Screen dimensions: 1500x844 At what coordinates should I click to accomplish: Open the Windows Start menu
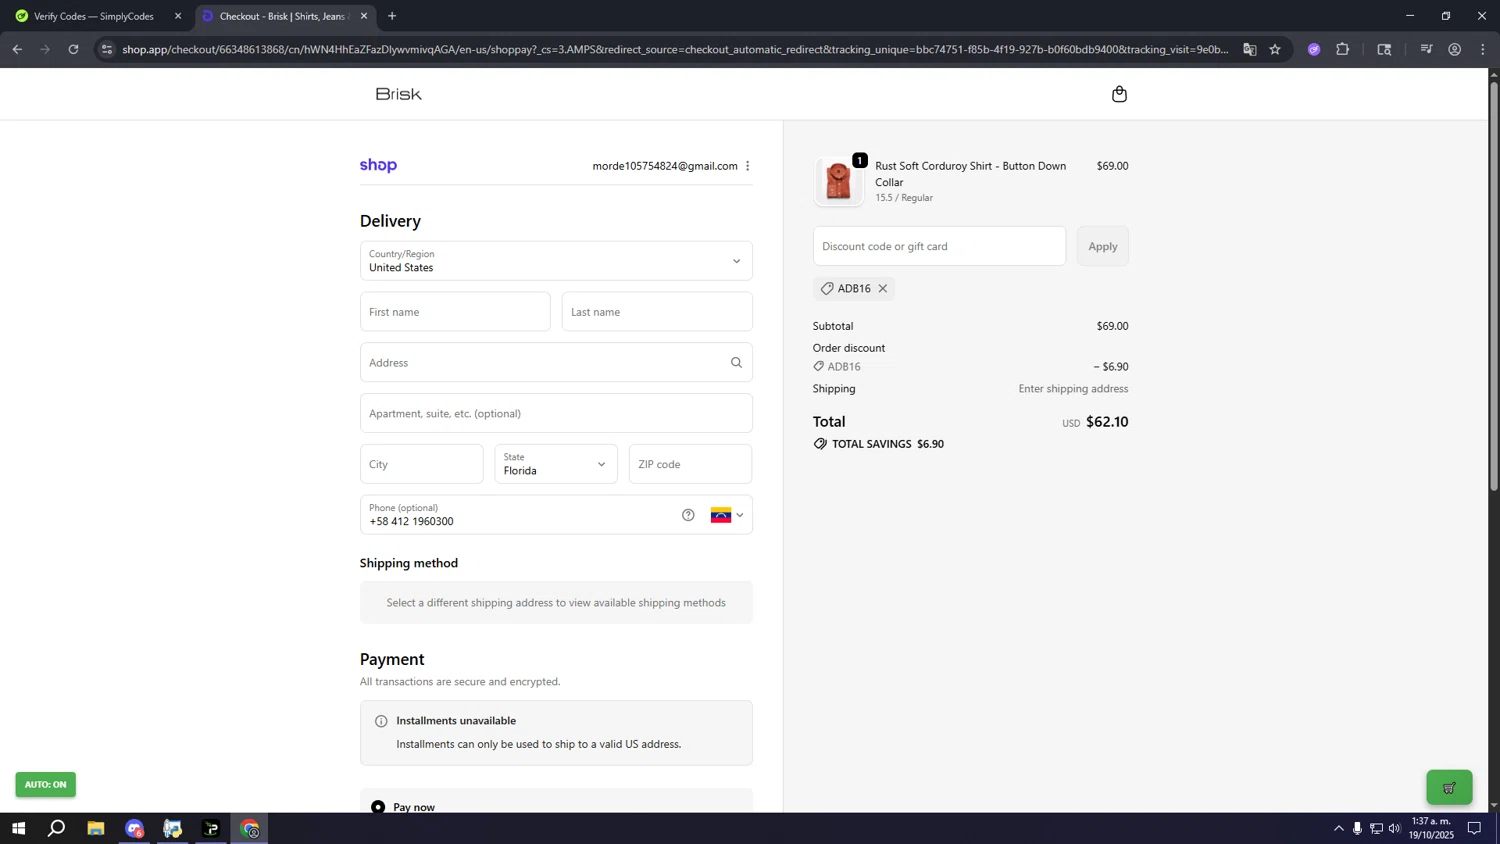[18, 829]
